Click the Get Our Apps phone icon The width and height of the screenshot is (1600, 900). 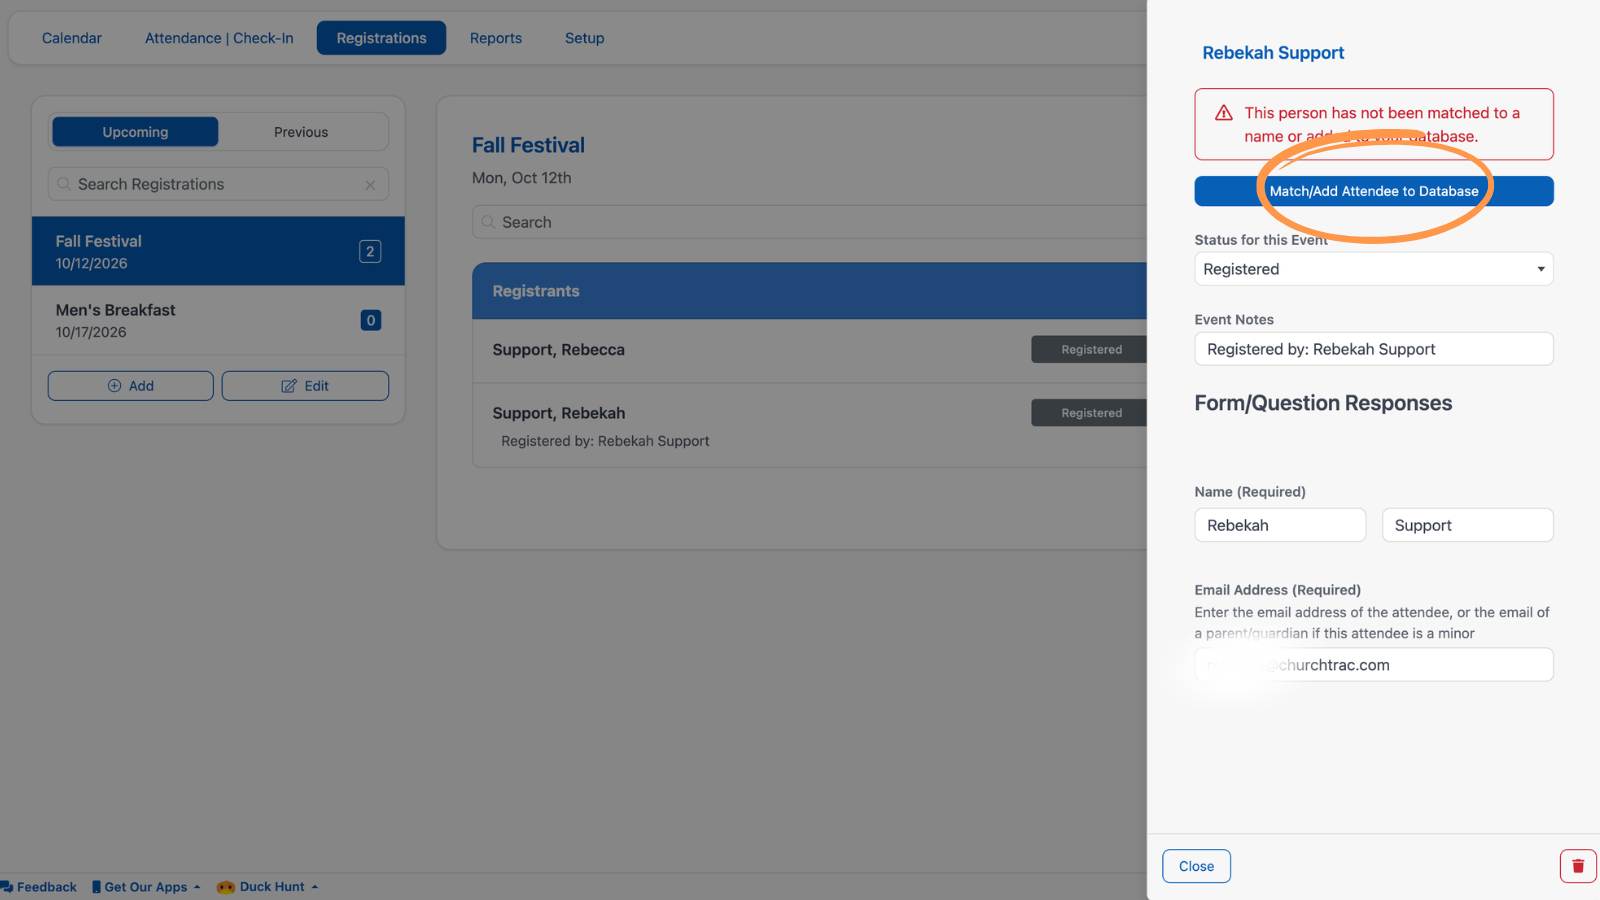pyautogui.click(x=96, y=887)
